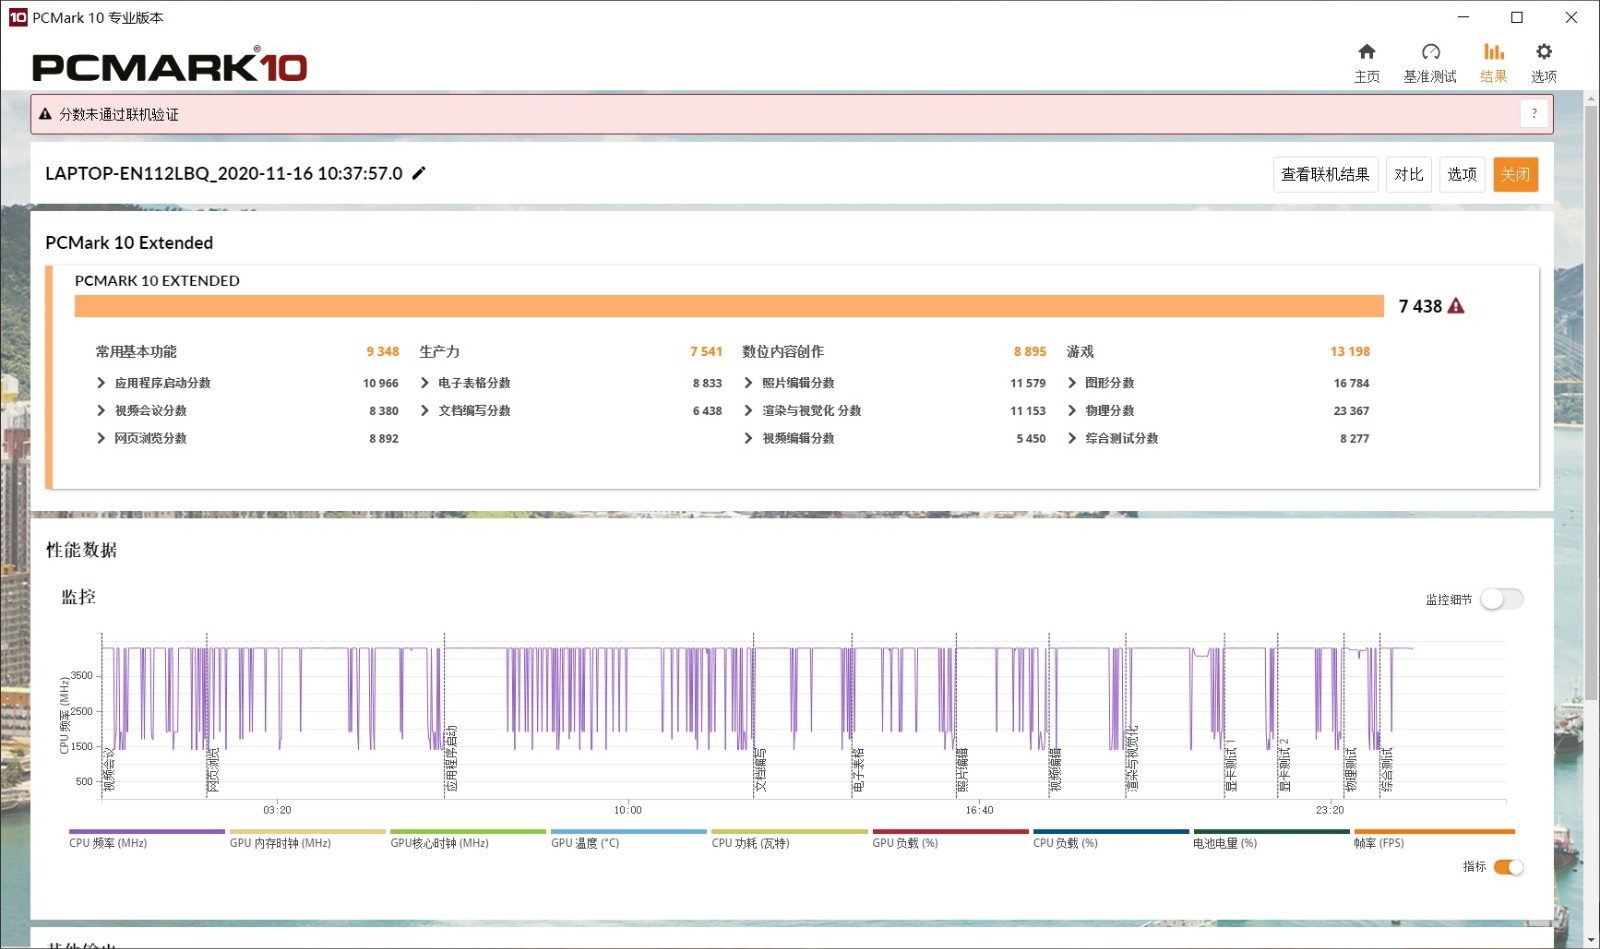Click the 渲染与视觉化 marker on the chart
Image resolution: width=1600 pixels, height=949 pixels.
pos(1133,759)
